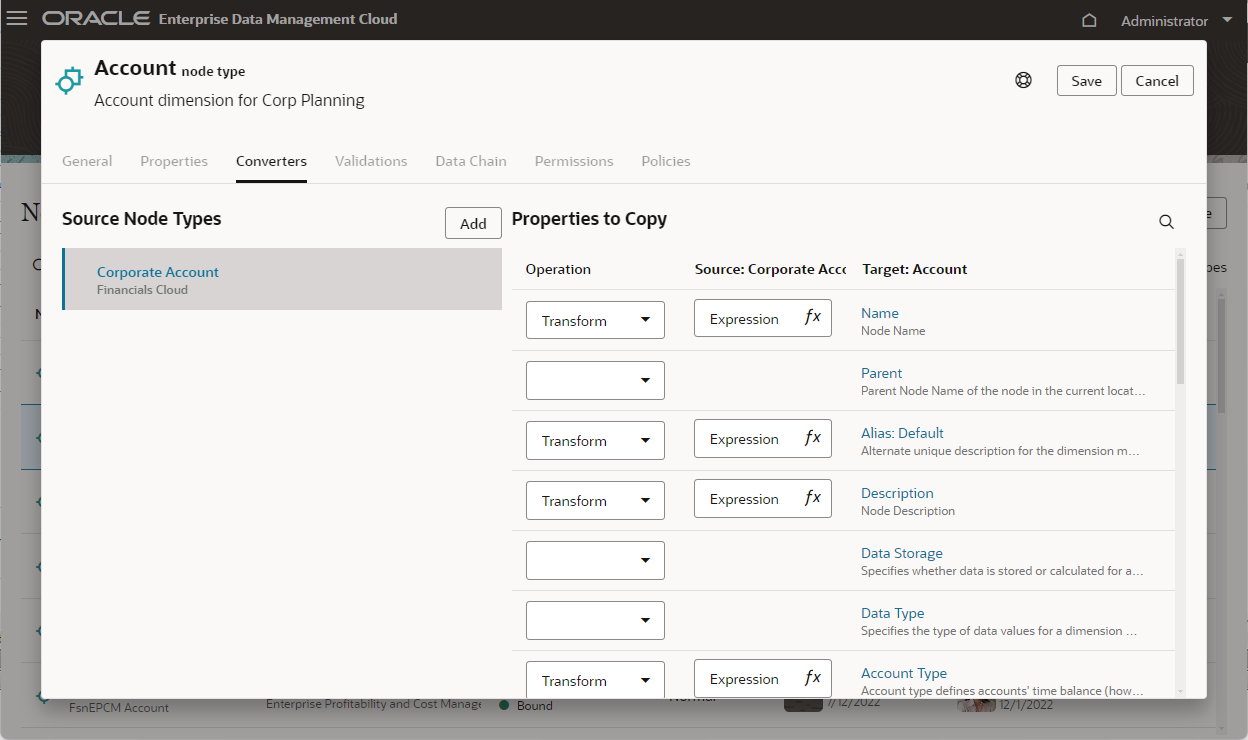Switch to the Properties tab
Screen dimensions: 1248x740
tap(174, 161)
